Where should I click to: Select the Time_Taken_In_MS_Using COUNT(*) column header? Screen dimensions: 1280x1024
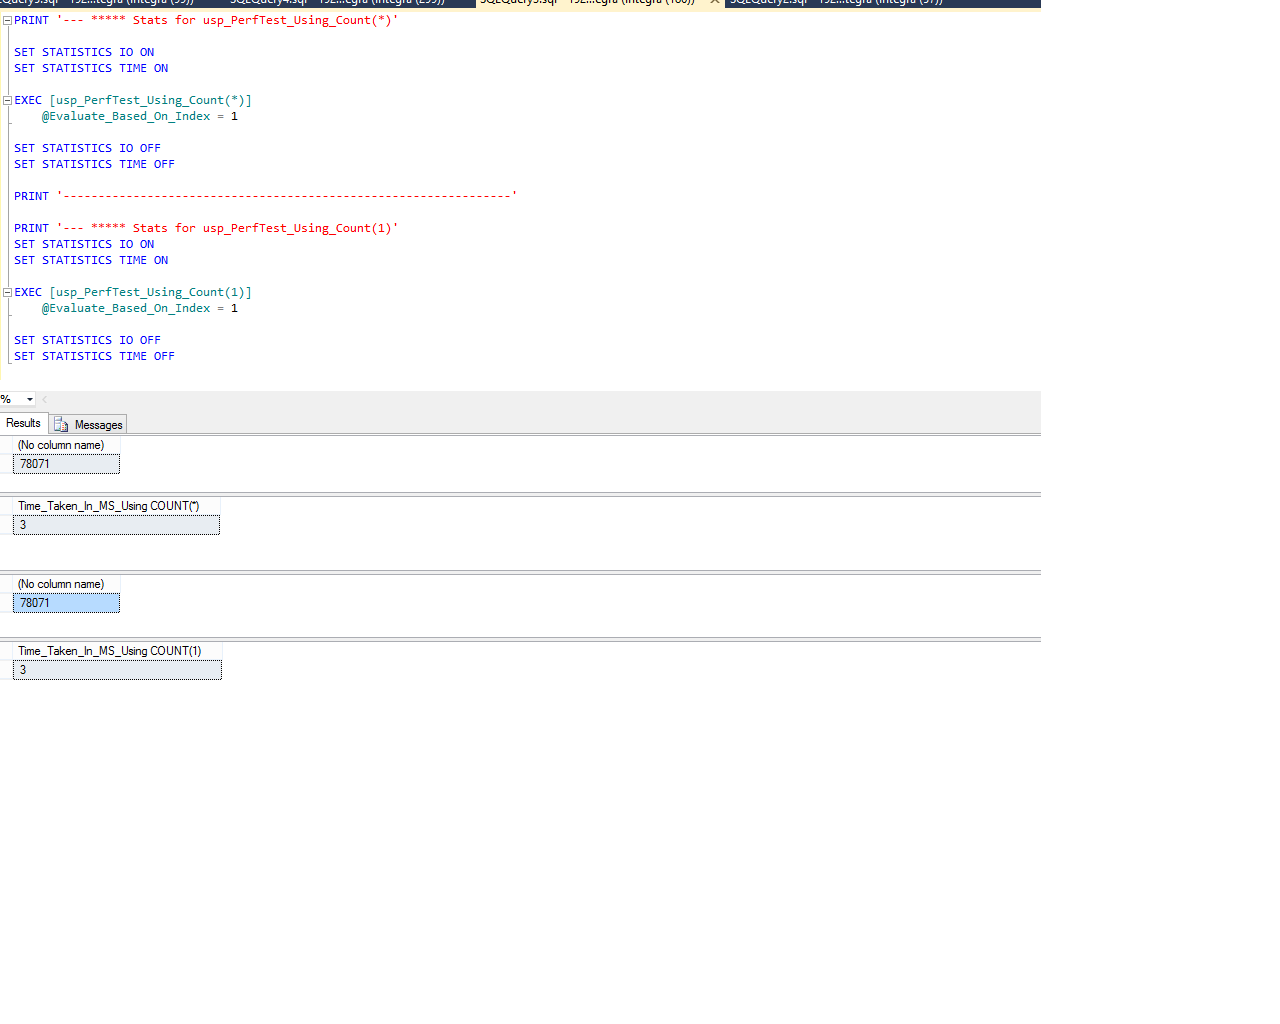(x=116, y=506)
